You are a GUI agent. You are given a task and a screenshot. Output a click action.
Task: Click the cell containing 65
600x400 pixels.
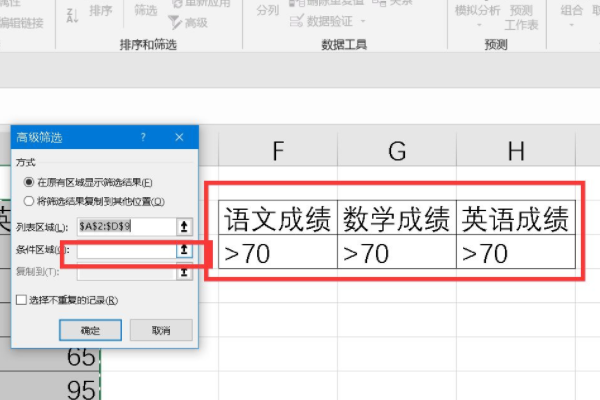tap(81, 357)
